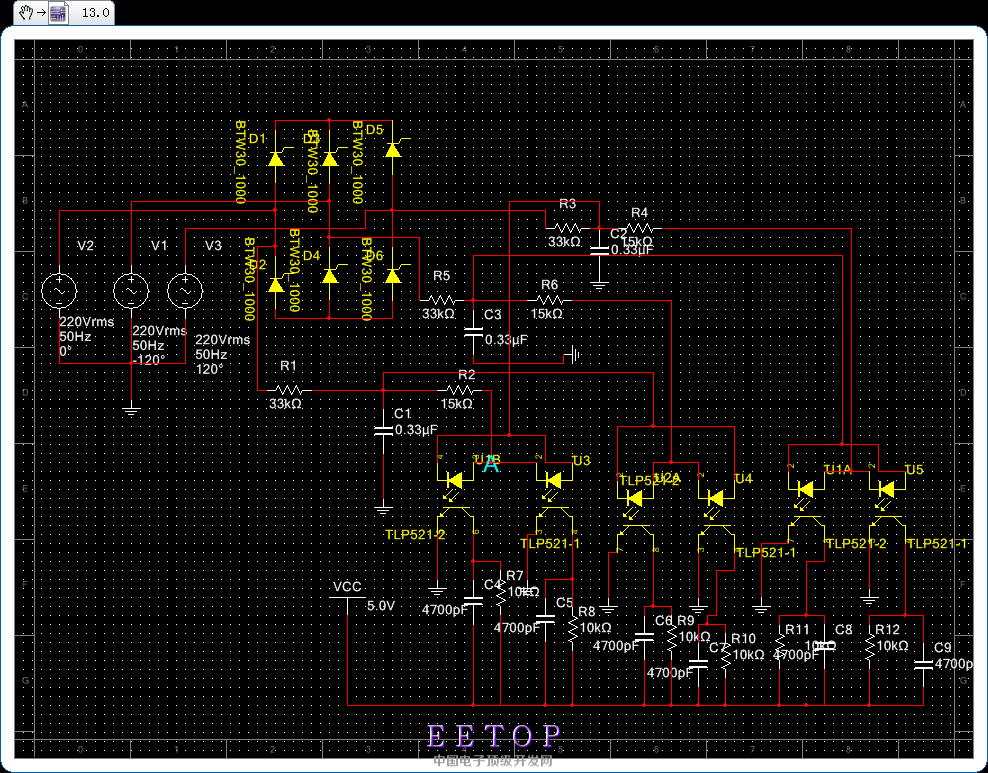Click the R10 10kΩ value text

pyautogui.click(x=749, y=655)
